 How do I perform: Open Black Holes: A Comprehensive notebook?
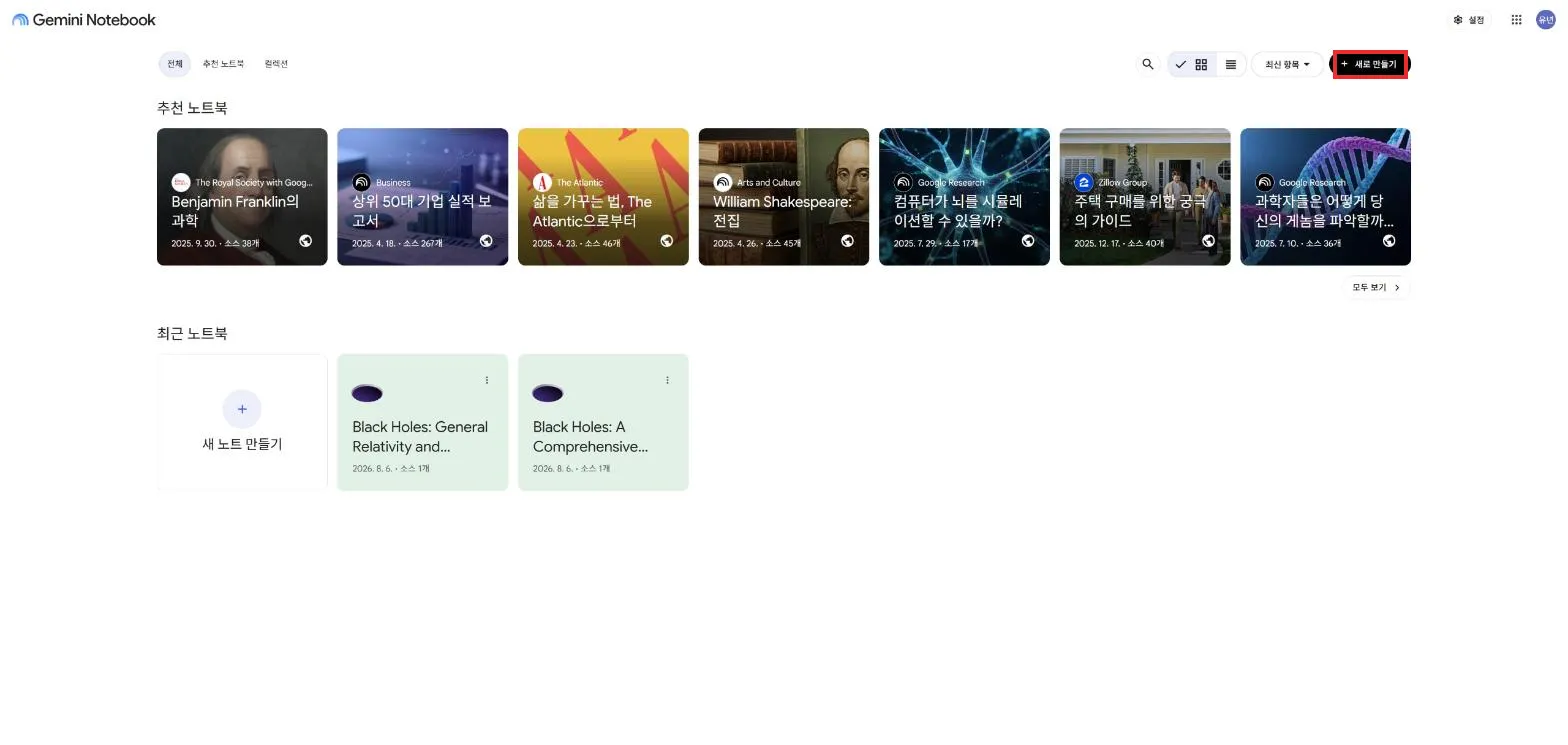[603, 422]
